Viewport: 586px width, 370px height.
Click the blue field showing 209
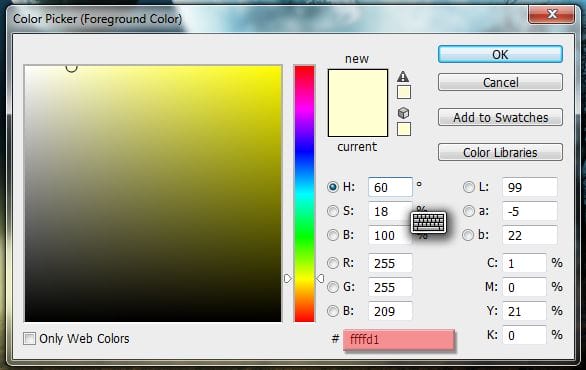point(390,311)
